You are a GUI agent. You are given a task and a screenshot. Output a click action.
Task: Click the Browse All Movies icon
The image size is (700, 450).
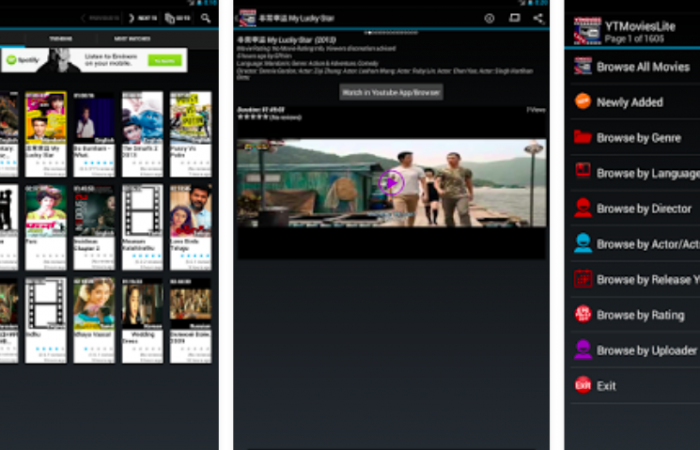tap(582, 66)
